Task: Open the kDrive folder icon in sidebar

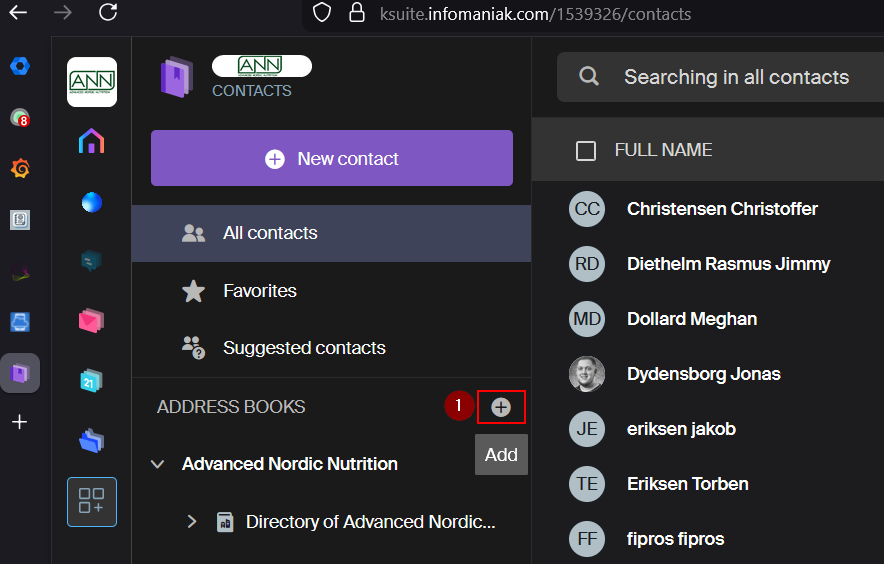Action: click(91, 440)
